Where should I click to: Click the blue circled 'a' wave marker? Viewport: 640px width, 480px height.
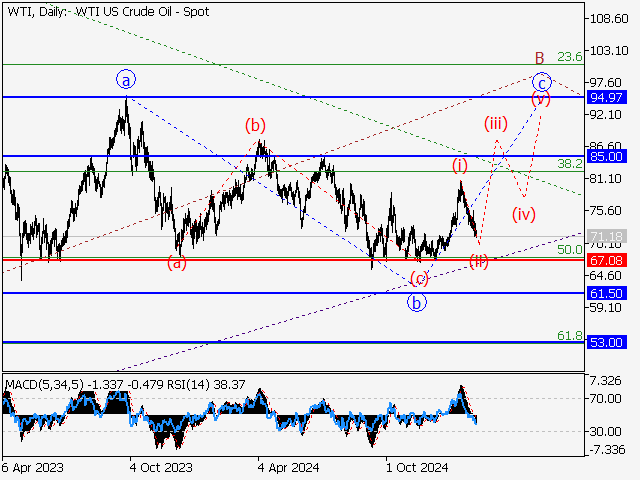[125, 79]
